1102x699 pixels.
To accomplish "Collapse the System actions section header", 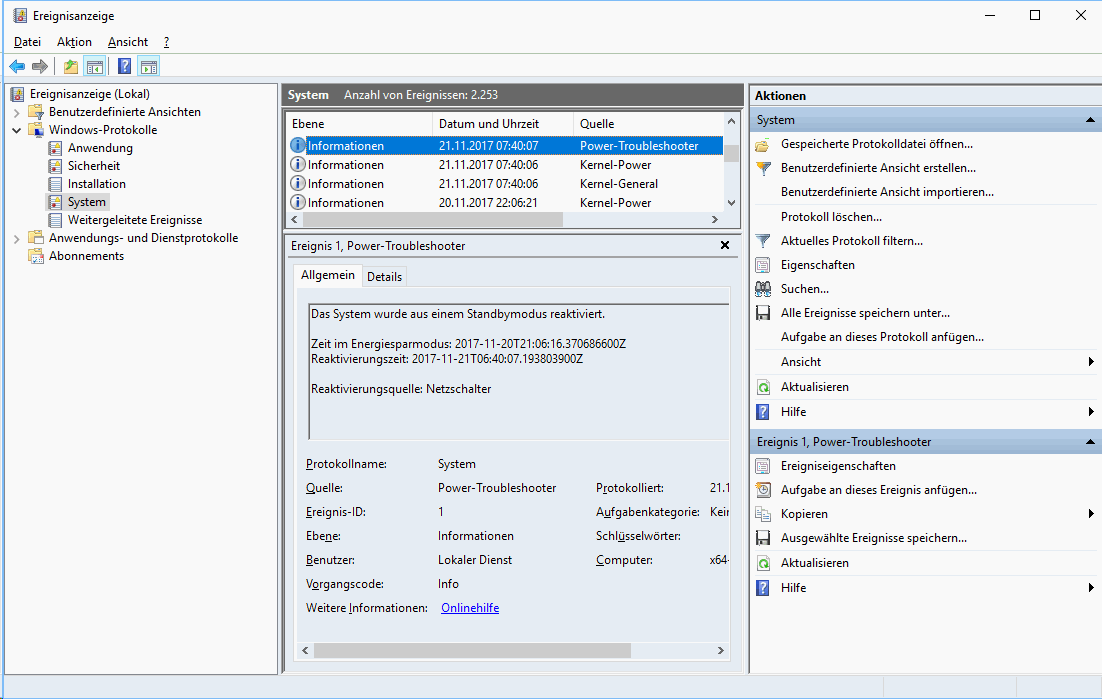I will [x=1090, y=120].
